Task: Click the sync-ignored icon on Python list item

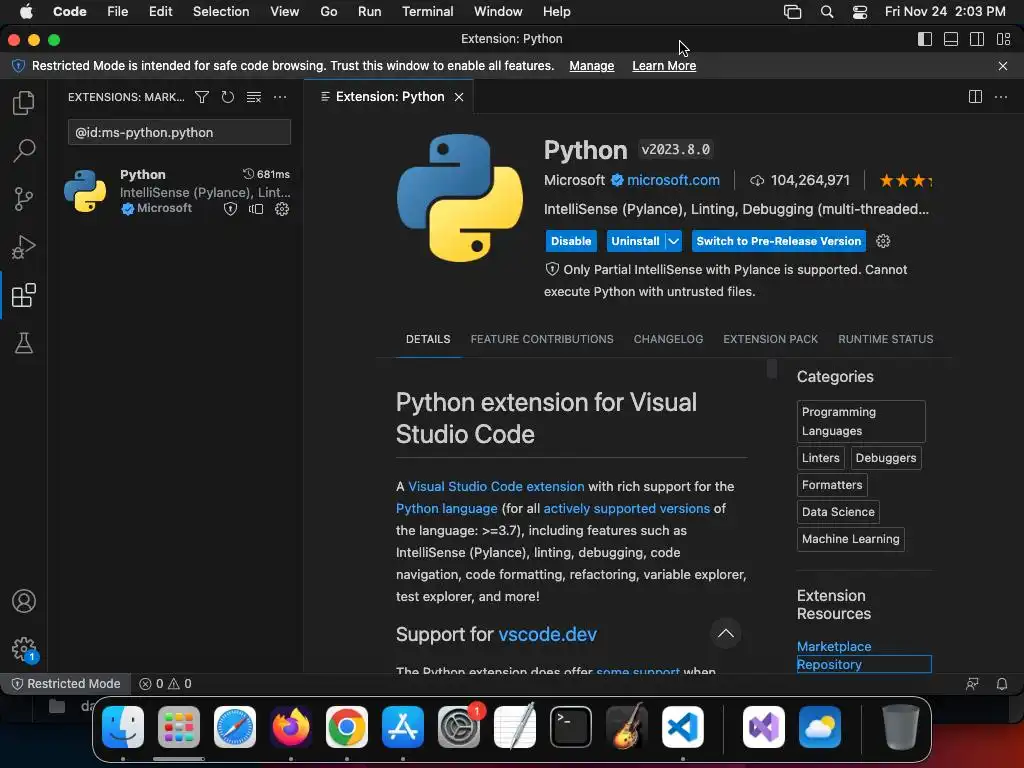Action: coord(256,209)
